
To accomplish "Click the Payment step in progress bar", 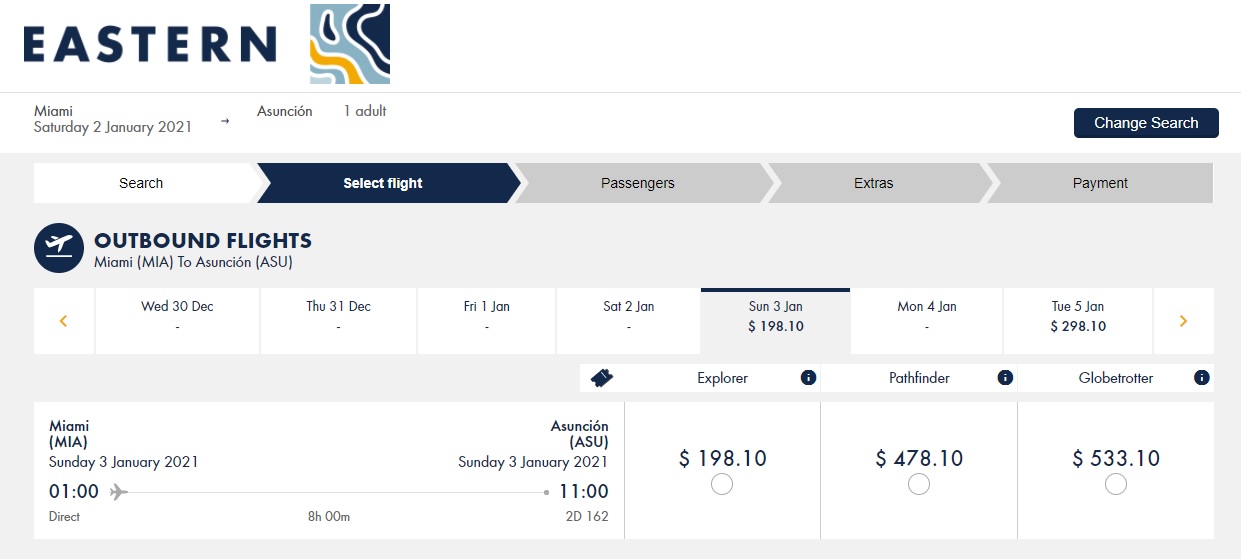I will 1100,183.
